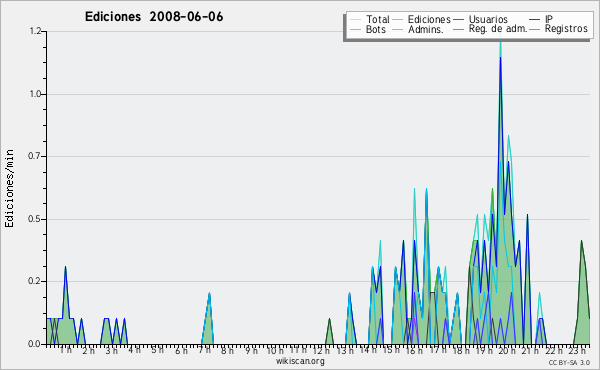
Task: Click the 'CC BY-SA 3.0' license text
Action: click(x=569, y=362)
